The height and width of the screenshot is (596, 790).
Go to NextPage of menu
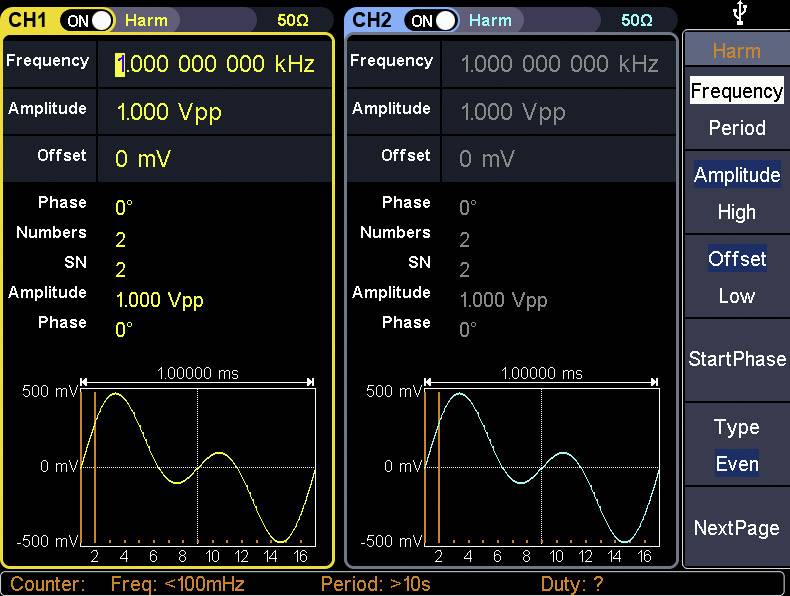736,528
